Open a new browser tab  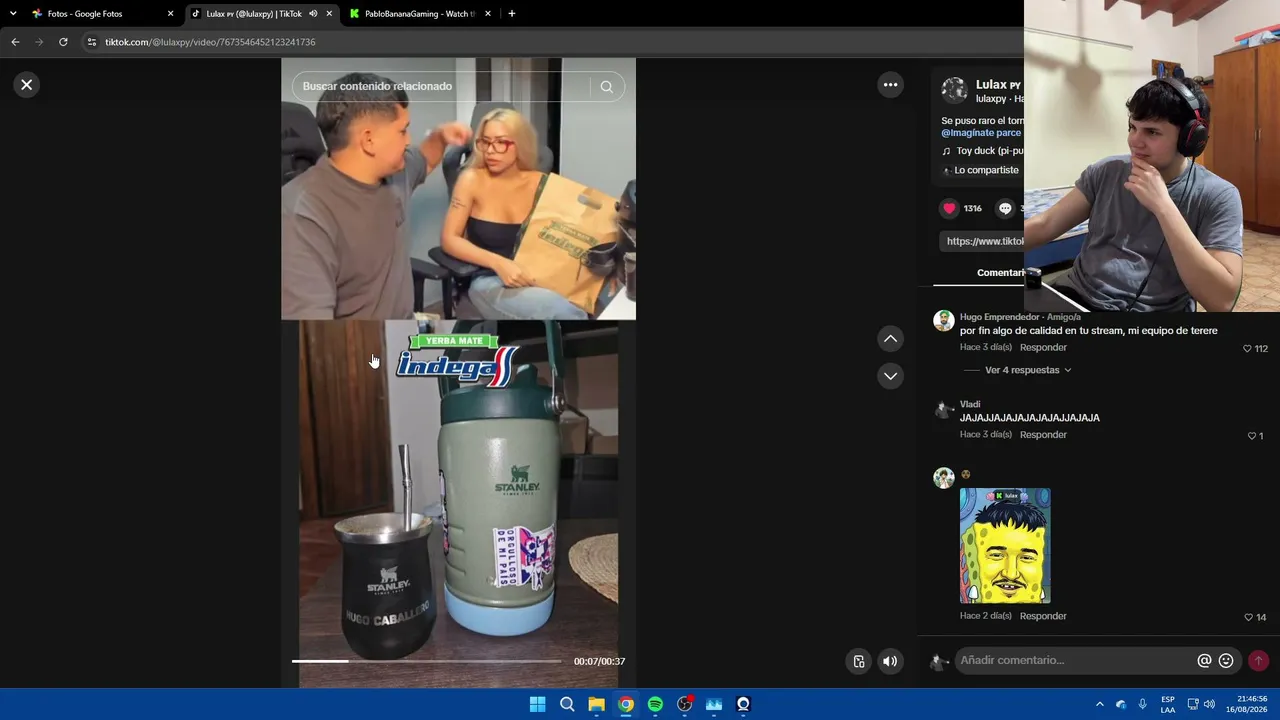click(512, 14)
